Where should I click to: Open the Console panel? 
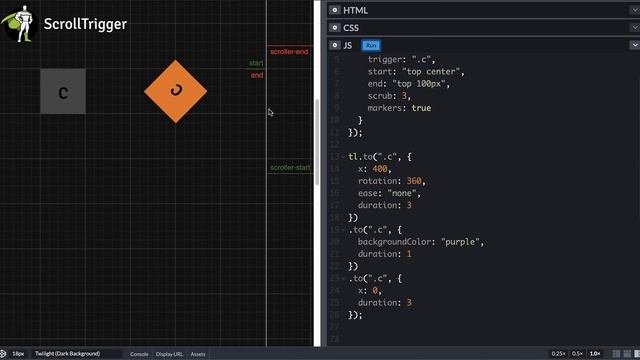(139, 354)
